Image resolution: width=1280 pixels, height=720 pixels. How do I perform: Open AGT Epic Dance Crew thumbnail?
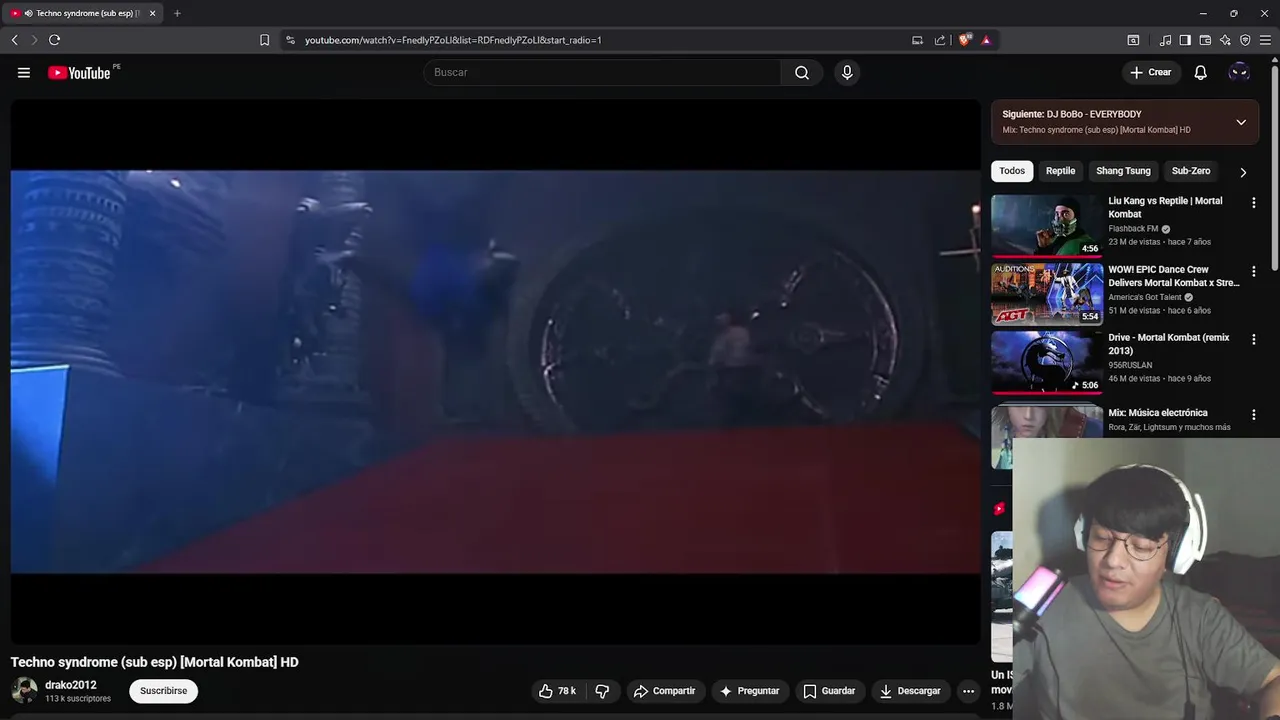[1047, 294]
